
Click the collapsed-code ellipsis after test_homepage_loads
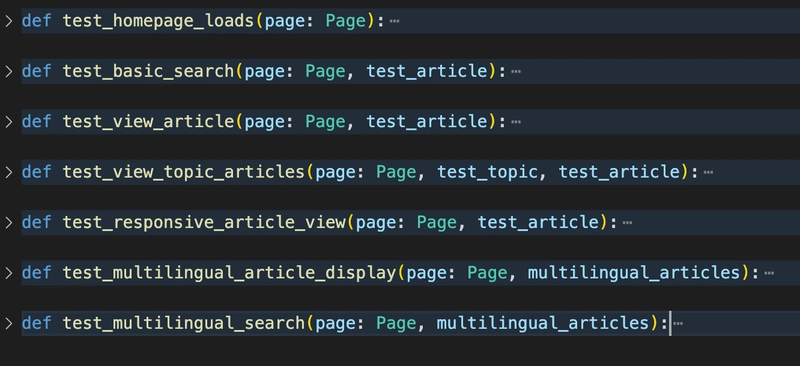tap(394, 21)
